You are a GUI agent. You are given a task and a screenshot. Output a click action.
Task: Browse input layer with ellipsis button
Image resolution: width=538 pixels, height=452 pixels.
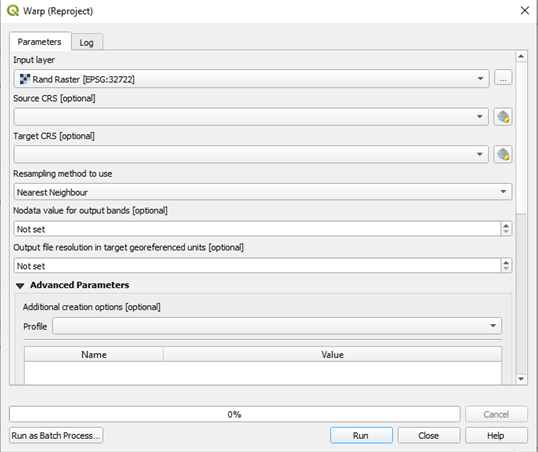click(503, 77)
